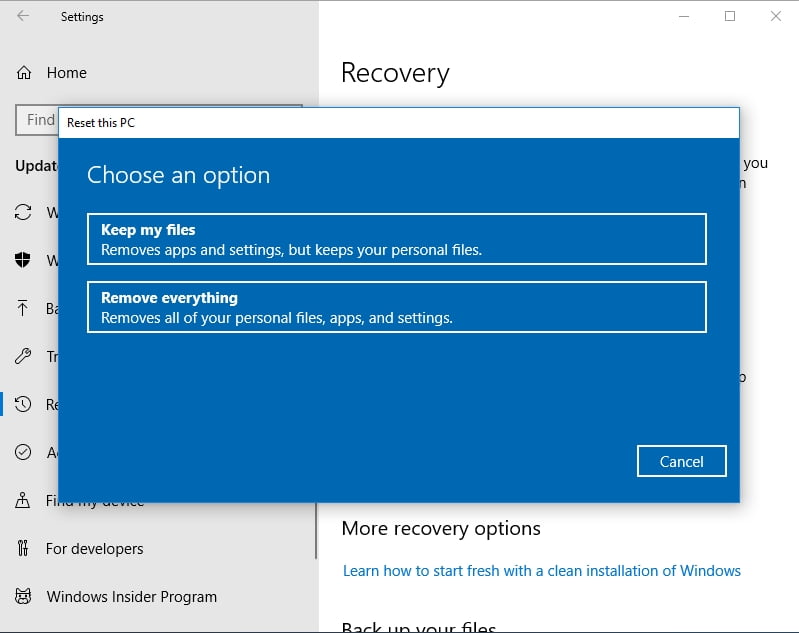Open Troubleshoot wrench icon
The width and height of the screenshot is (799, 633).
23,356
